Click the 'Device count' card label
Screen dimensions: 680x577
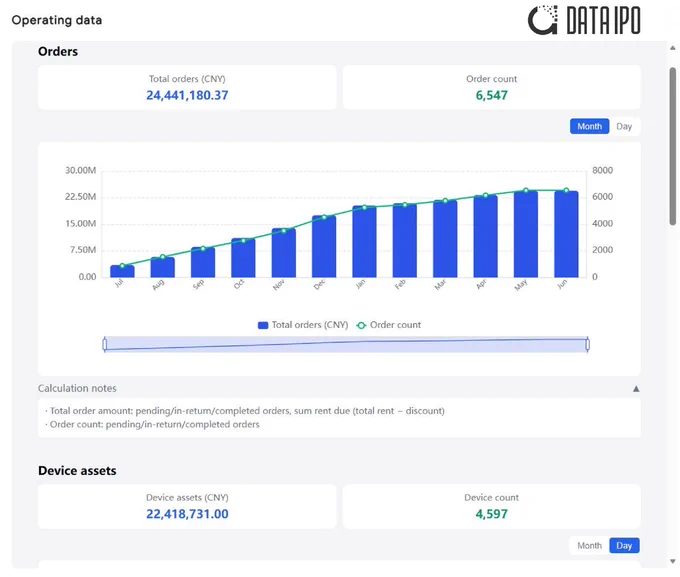(491, 498)
